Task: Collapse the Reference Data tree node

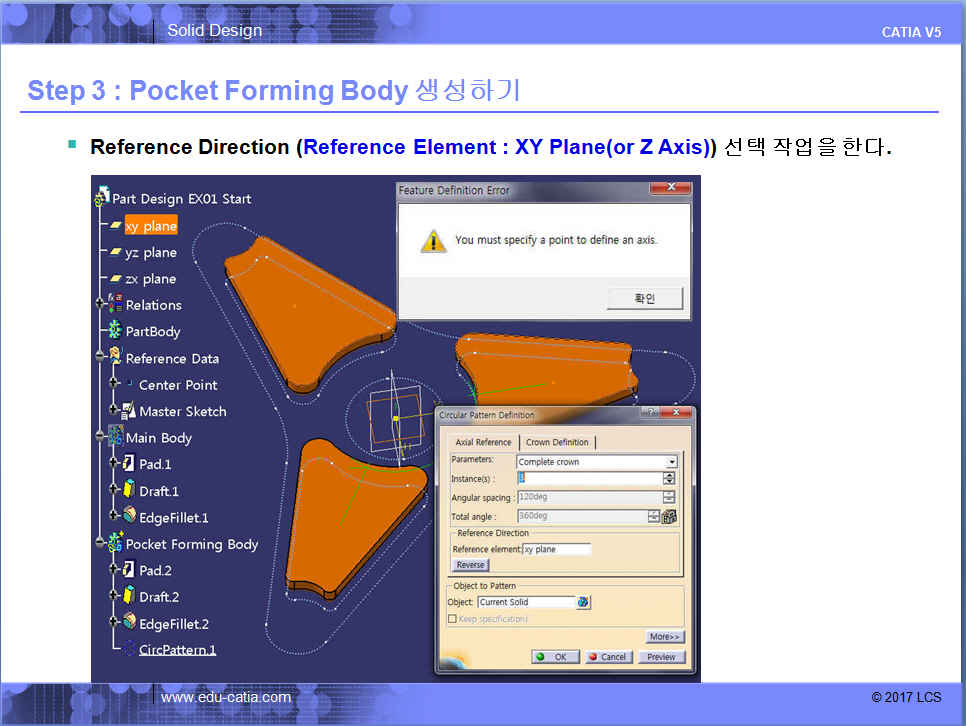Action: pos(100,358)
